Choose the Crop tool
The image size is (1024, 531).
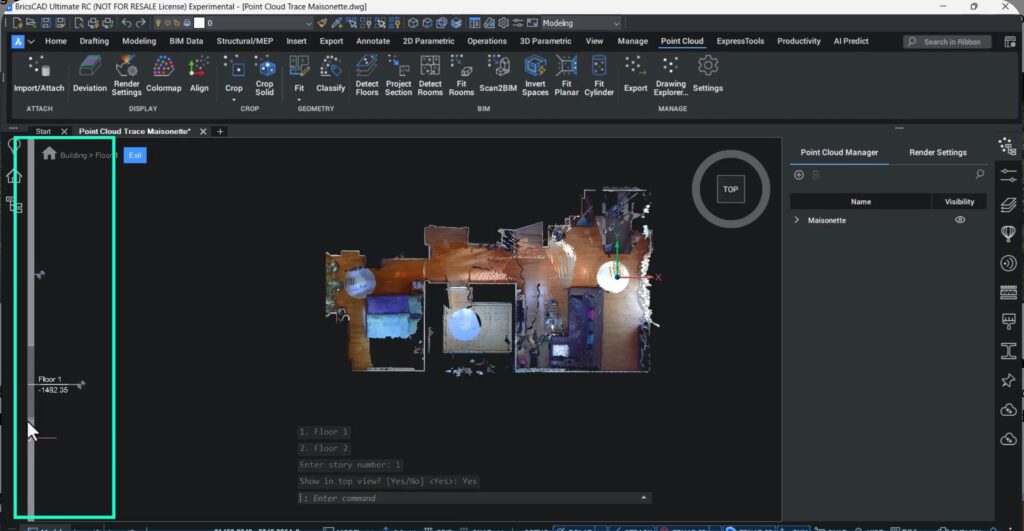[x=234, y=74]
